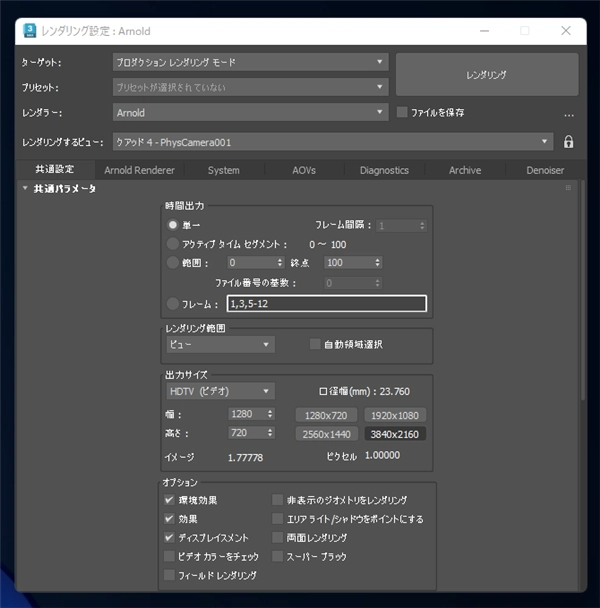Click the 範囲 start field showing 0
The width and height of the screenshot is (600, 608).
click(x=252, y=263)
